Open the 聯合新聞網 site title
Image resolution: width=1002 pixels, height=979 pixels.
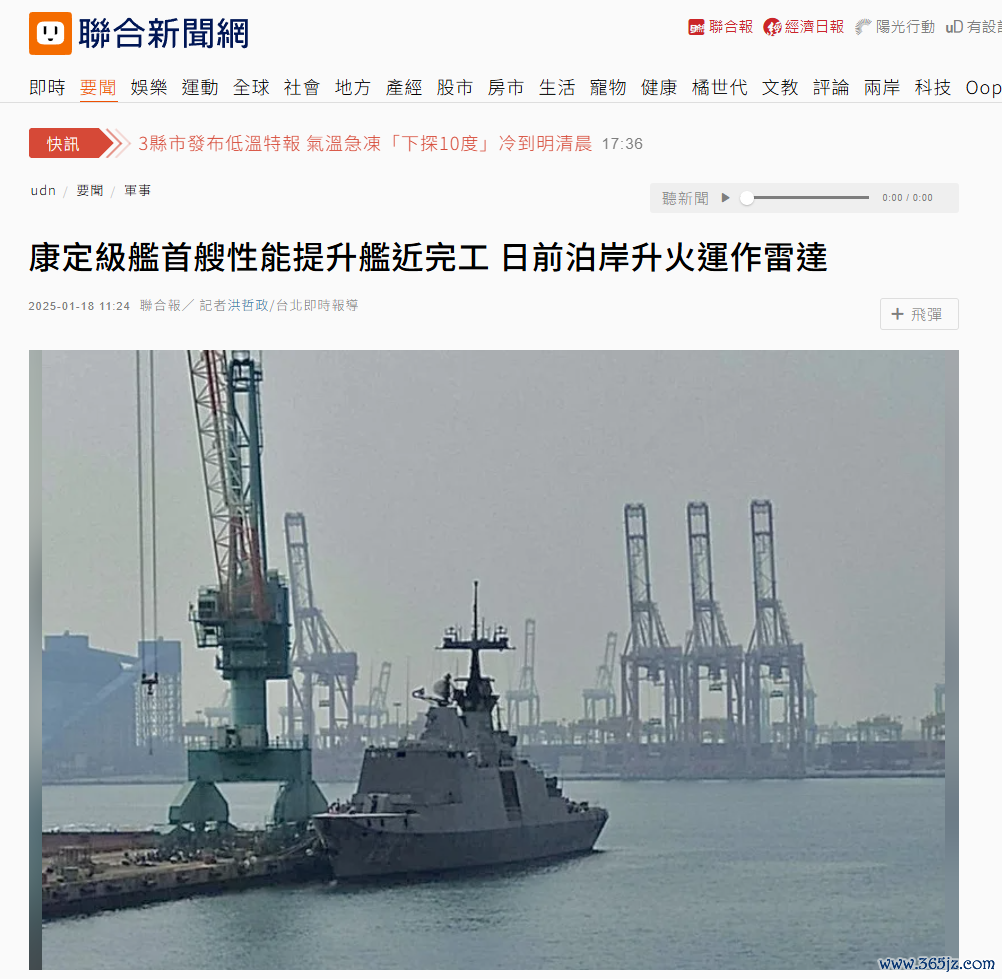coord(163,33)
